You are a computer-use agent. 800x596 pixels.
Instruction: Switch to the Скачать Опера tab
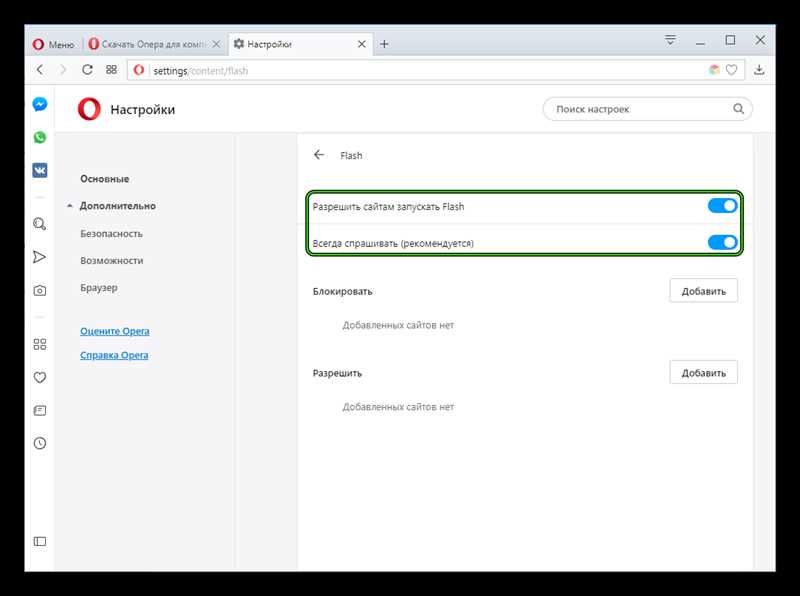pyautogui.click(x=155, y=44)
